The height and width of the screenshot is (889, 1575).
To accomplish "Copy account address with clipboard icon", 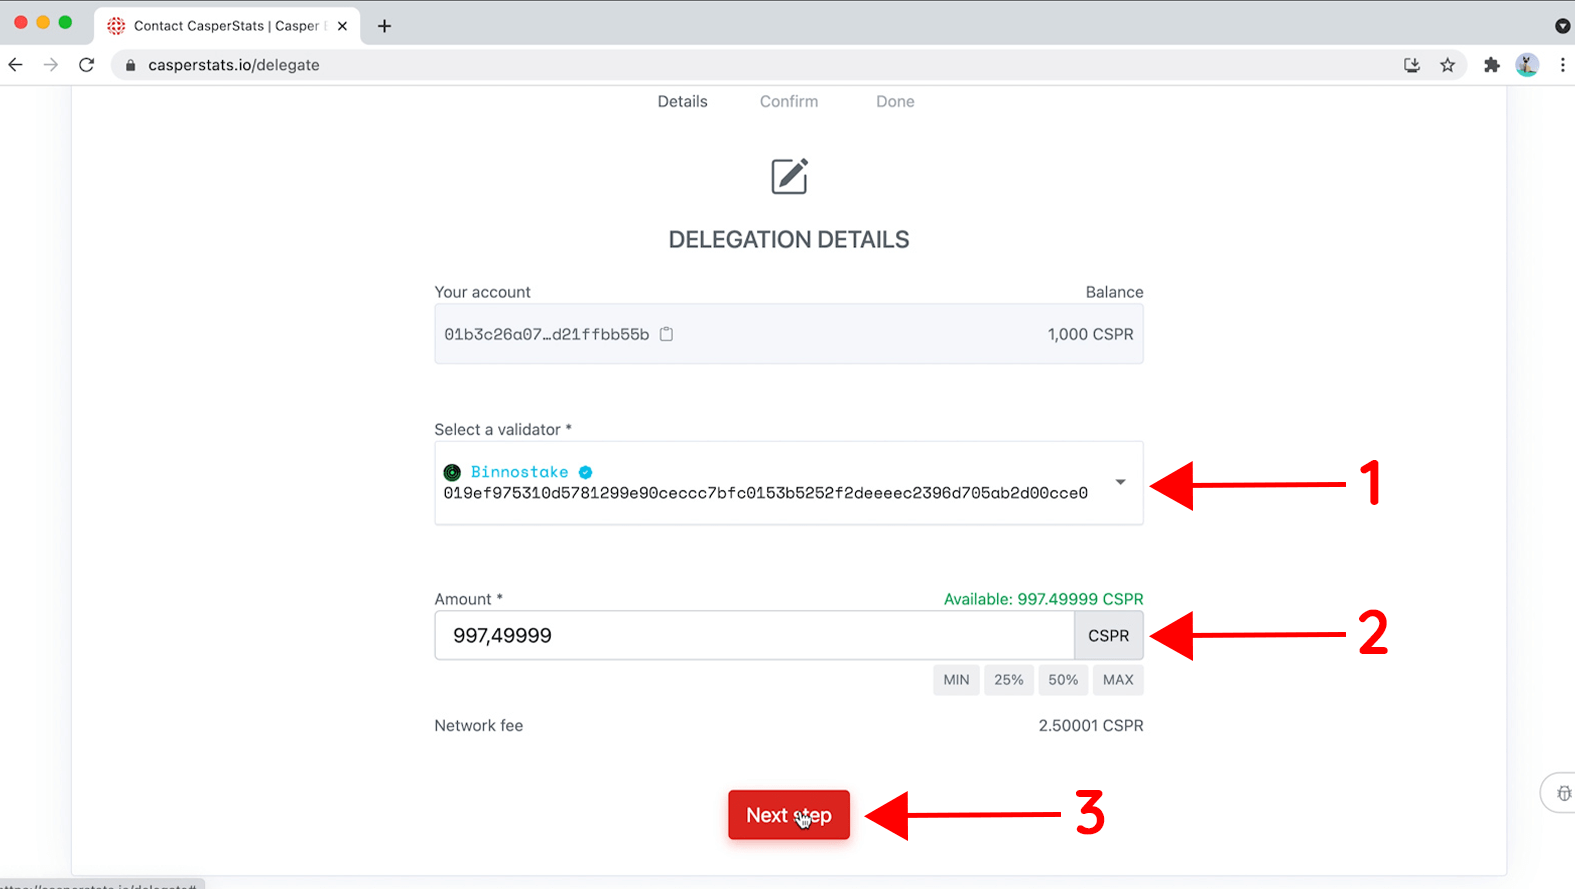I will (666, 334).
